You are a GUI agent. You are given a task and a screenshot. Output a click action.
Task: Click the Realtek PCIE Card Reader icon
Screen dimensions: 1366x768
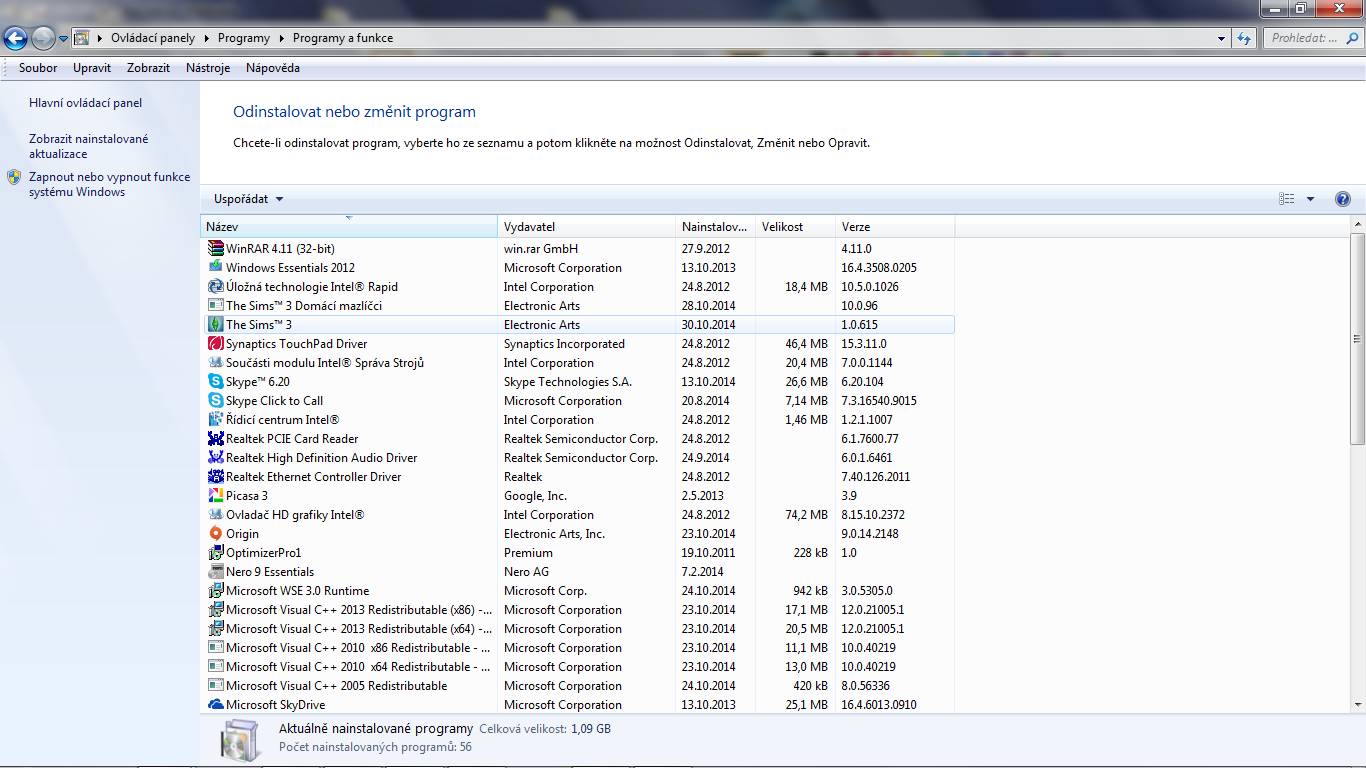215,438
